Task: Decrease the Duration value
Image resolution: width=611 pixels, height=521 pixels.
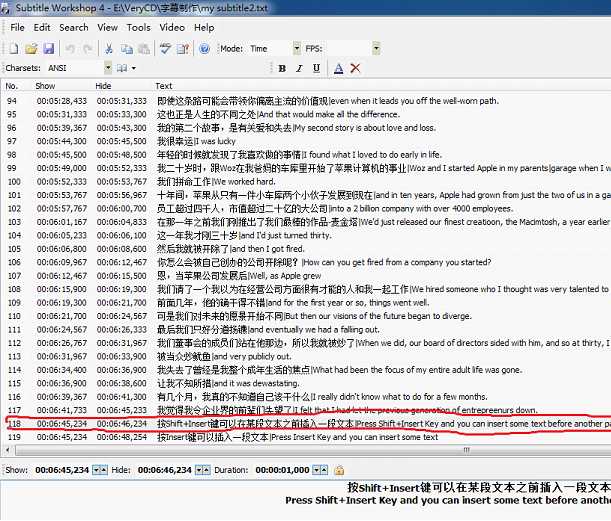Action: (317, 470)
